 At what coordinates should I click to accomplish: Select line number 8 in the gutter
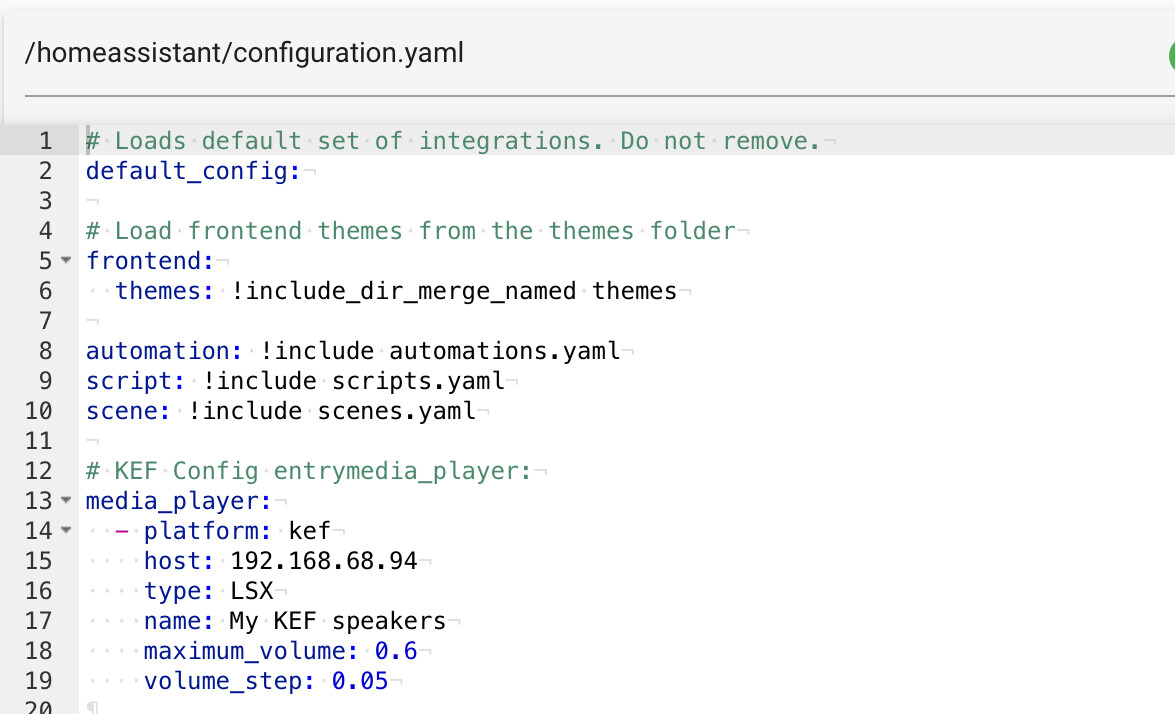pyautogui.click(x=44, y=351)
